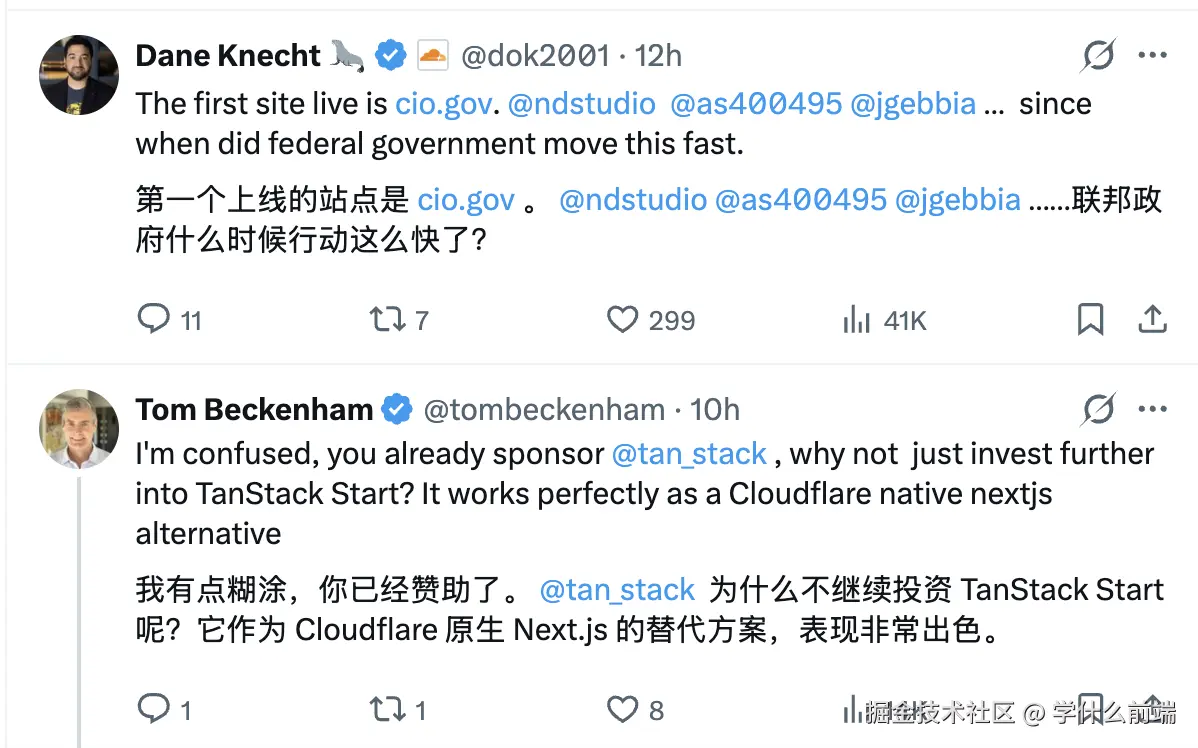1198x748 pixels.
Task: Reply to Tom Beckenham's tweet
Action: (x=153, y=710)
